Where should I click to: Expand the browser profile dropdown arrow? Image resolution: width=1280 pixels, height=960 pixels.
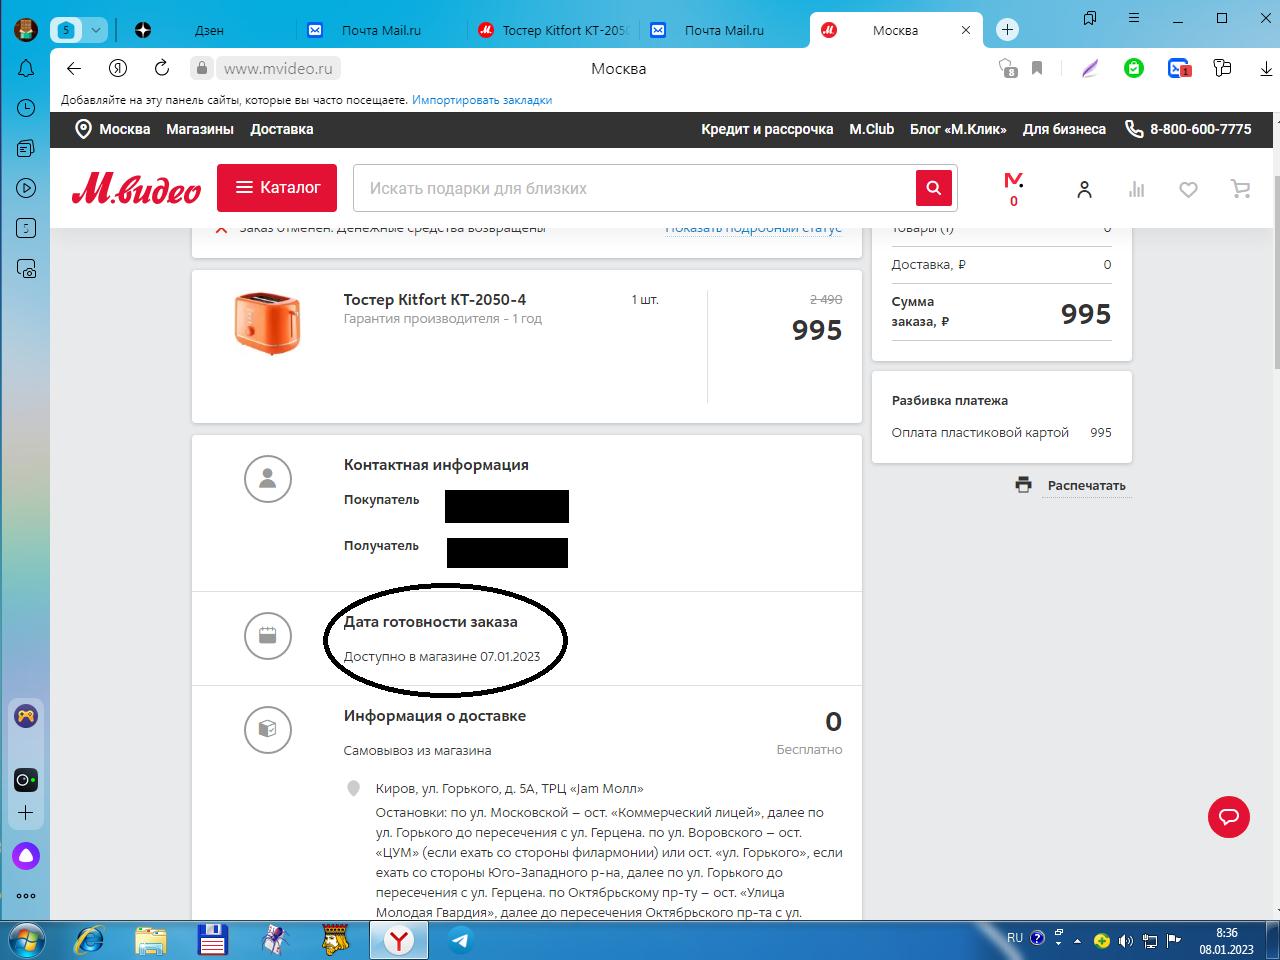tap(96, 30)
